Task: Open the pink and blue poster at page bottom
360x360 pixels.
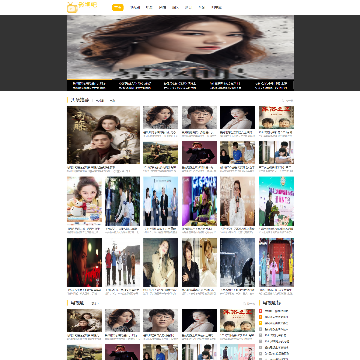Action: (x=237, y=352)
